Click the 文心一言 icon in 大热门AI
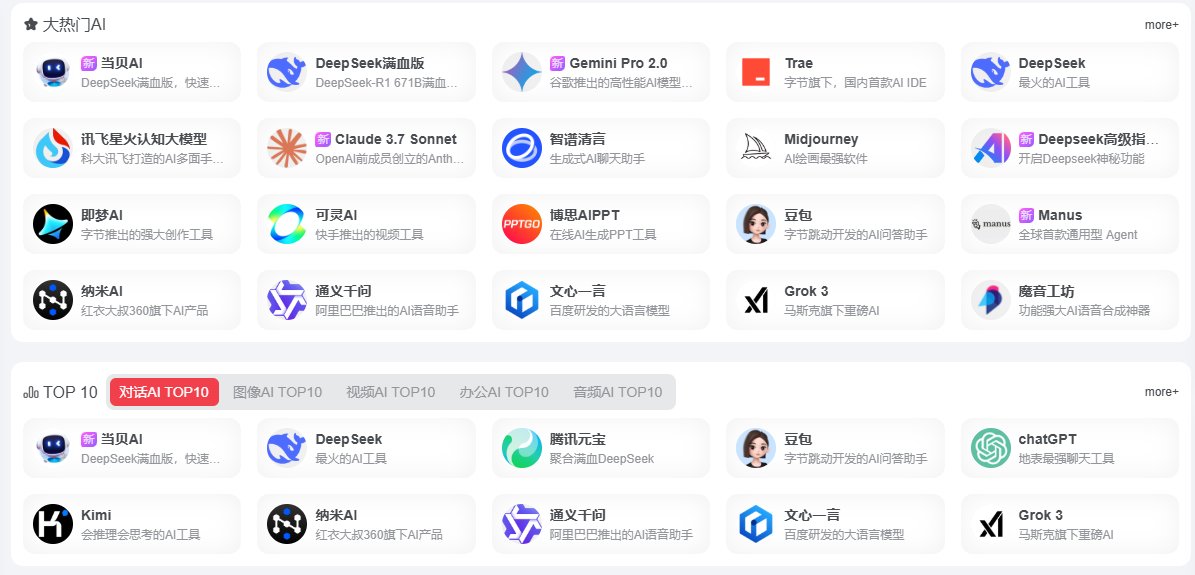The height and width of the screenshot is (575, 1195). 521,300
